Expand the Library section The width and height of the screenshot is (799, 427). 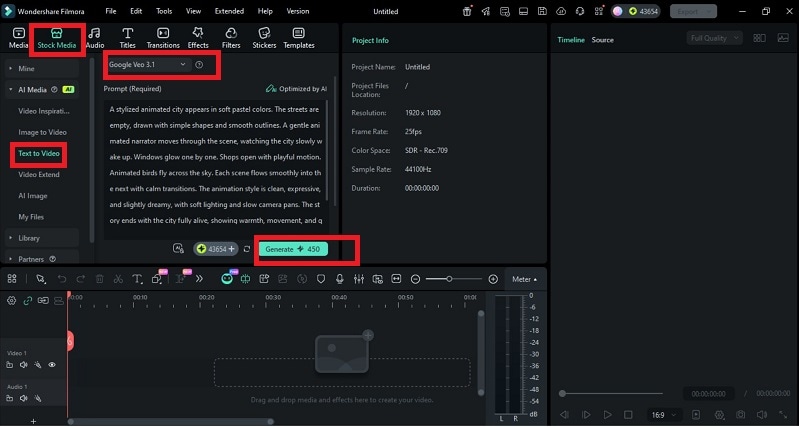(x=42, y=238)
